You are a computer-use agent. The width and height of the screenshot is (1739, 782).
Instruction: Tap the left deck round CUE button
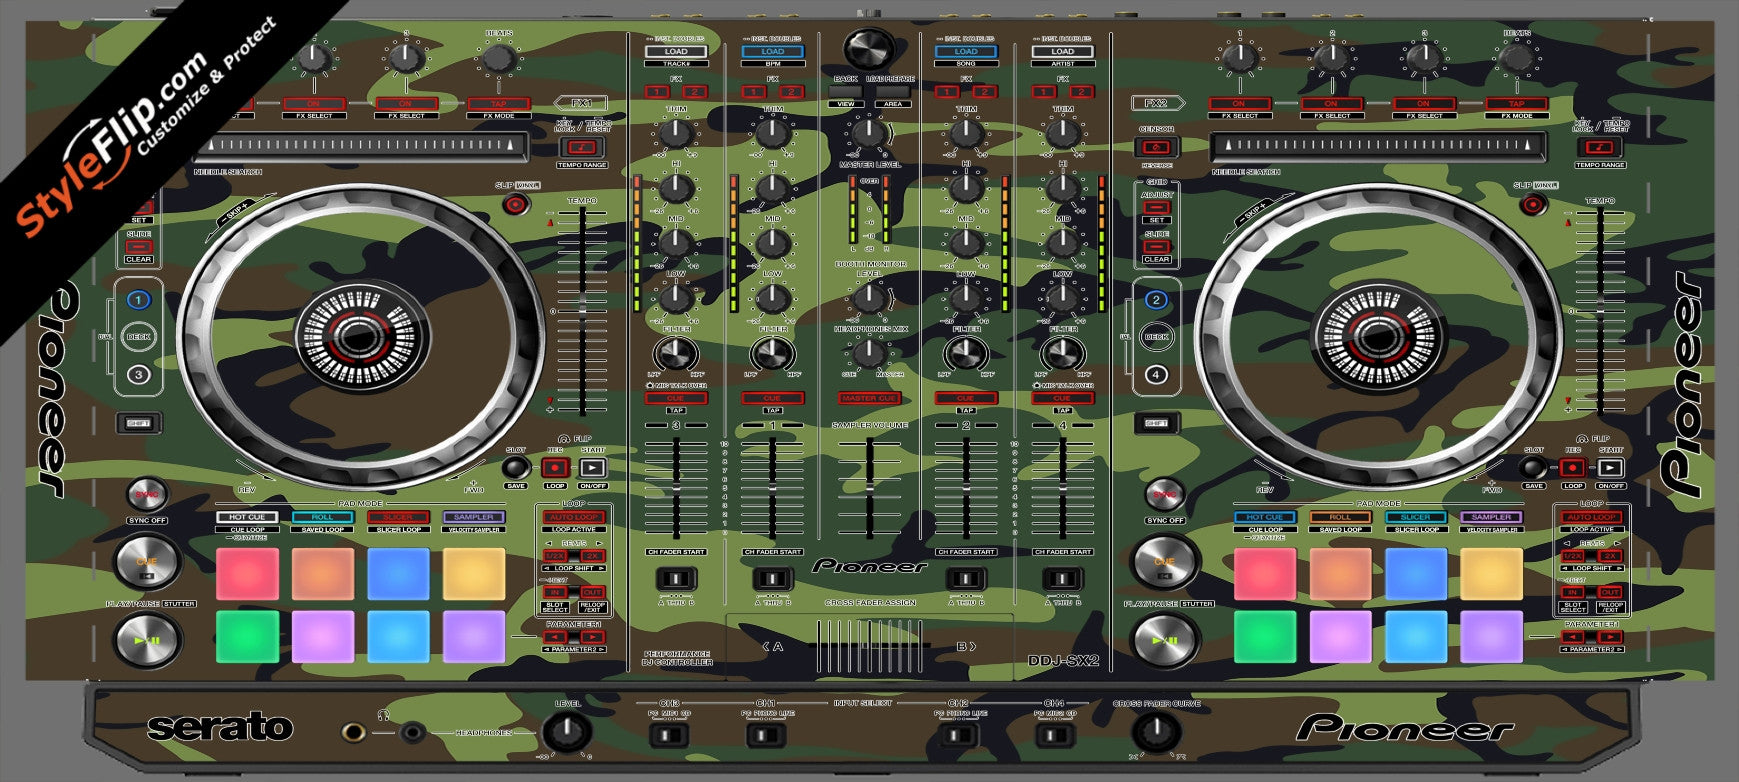(x=147, y=563)
